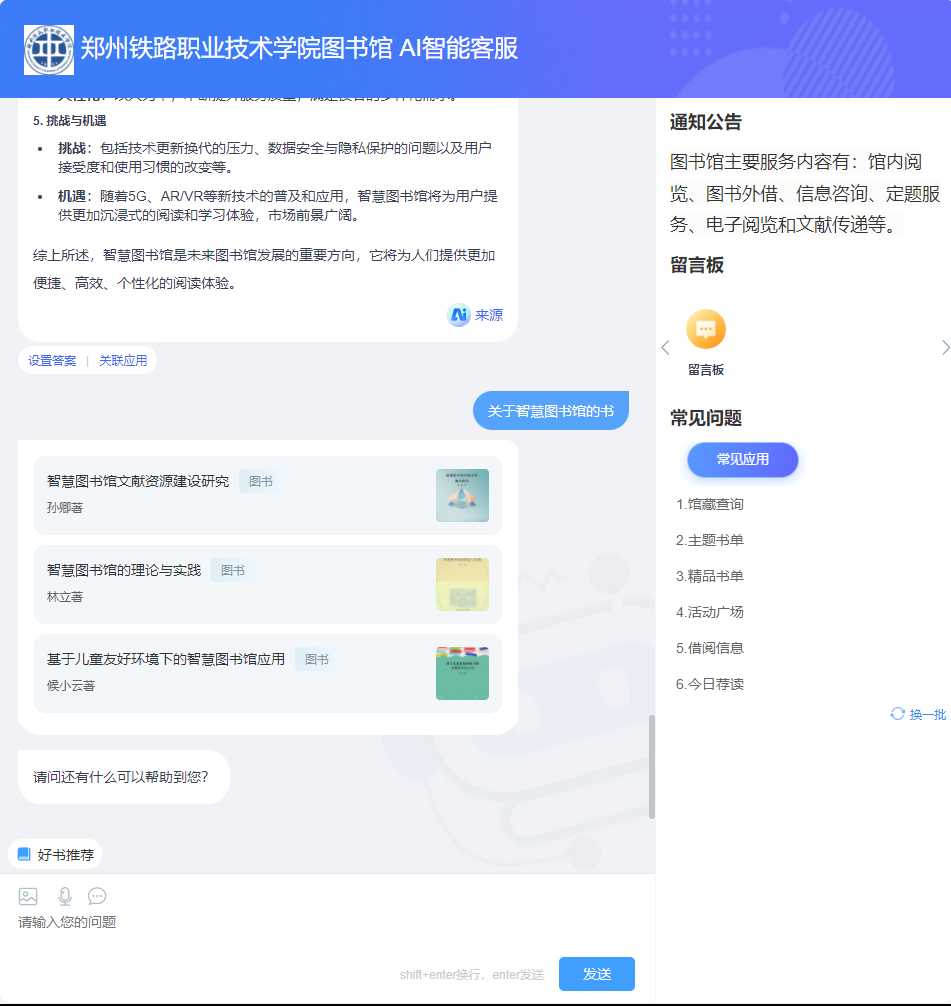951x1006 pixels.
Task: Select the 常见应用 tab
Action: tap(742, 460)
